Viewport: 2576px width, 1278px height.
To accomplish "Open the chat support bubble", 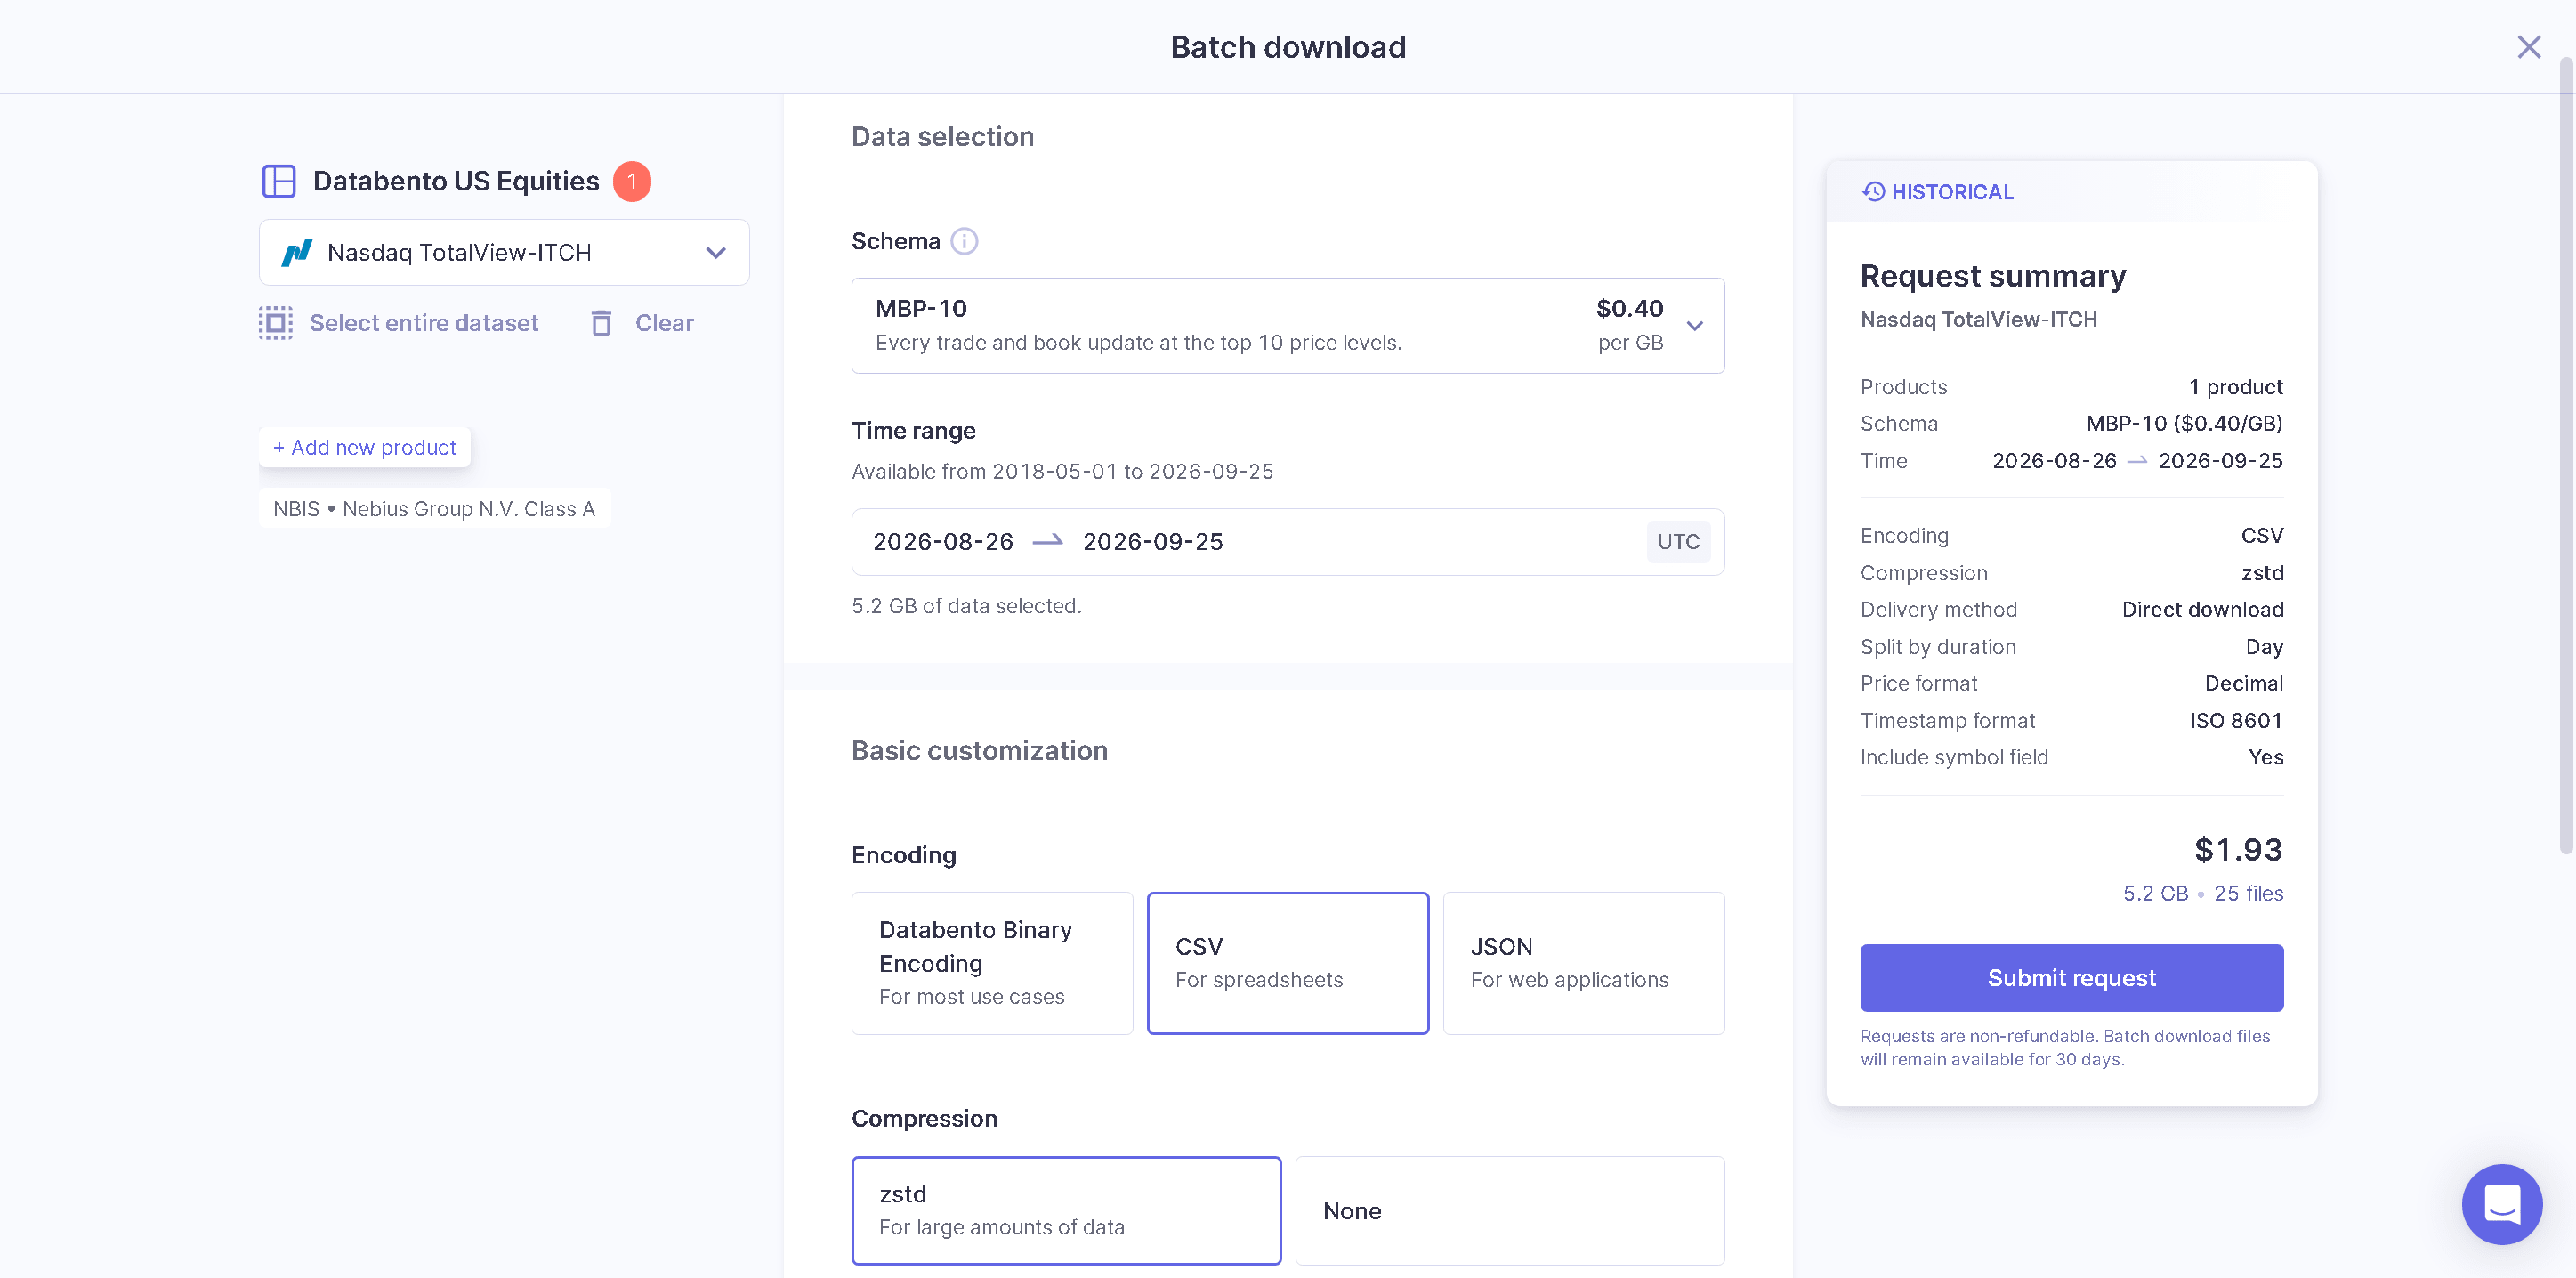I will 2501,1203.
